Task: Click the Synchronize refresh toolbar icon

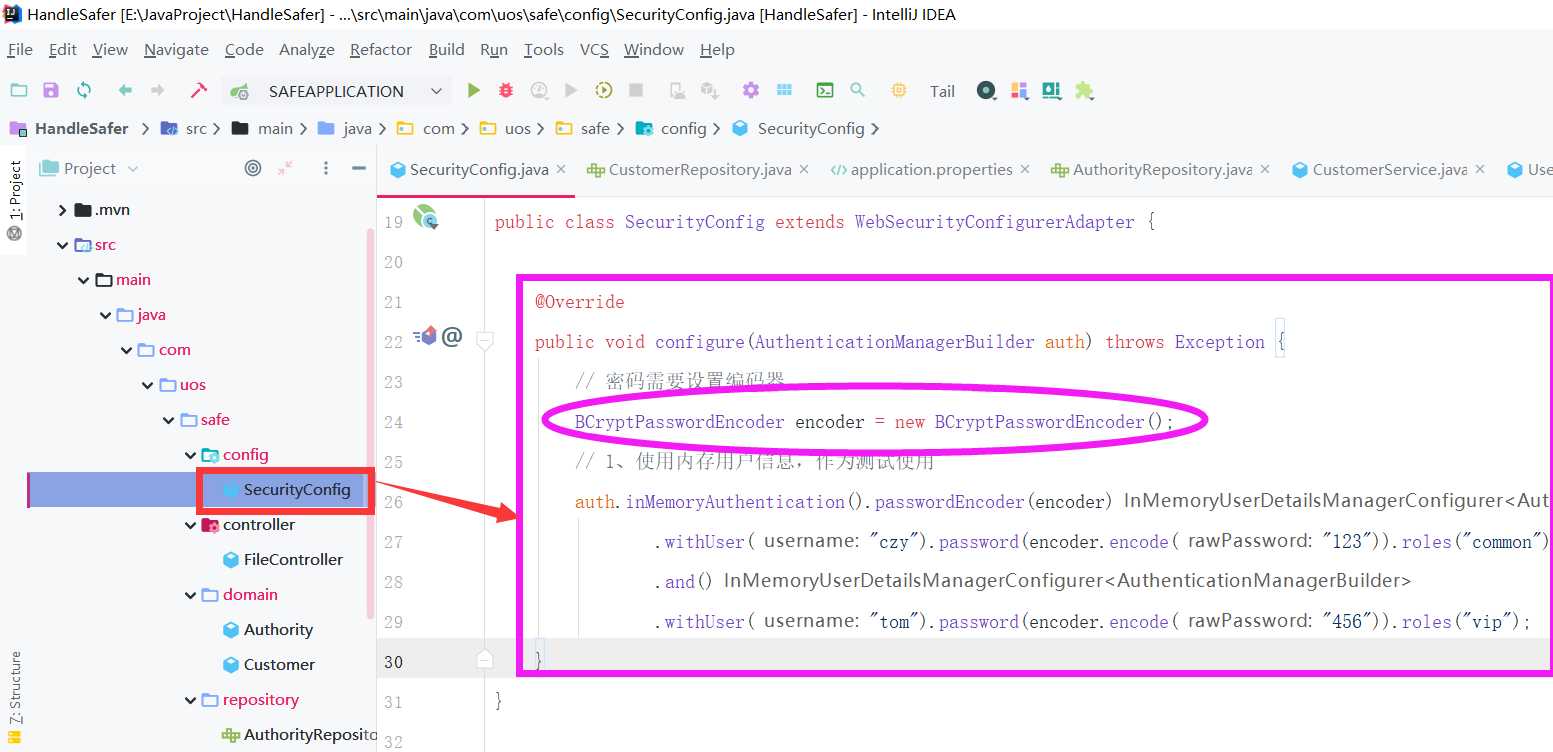Action: click(84, 90)
